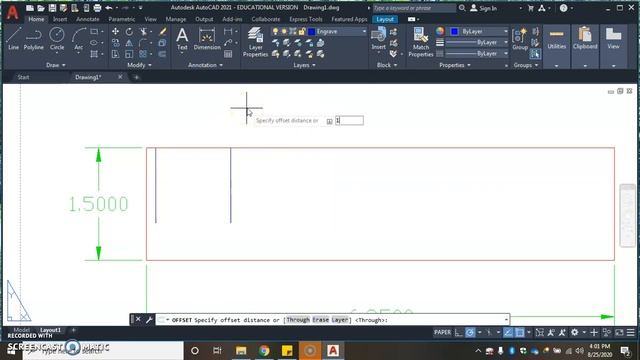Click the Move tool in Modify panel

tap(116, 31)
